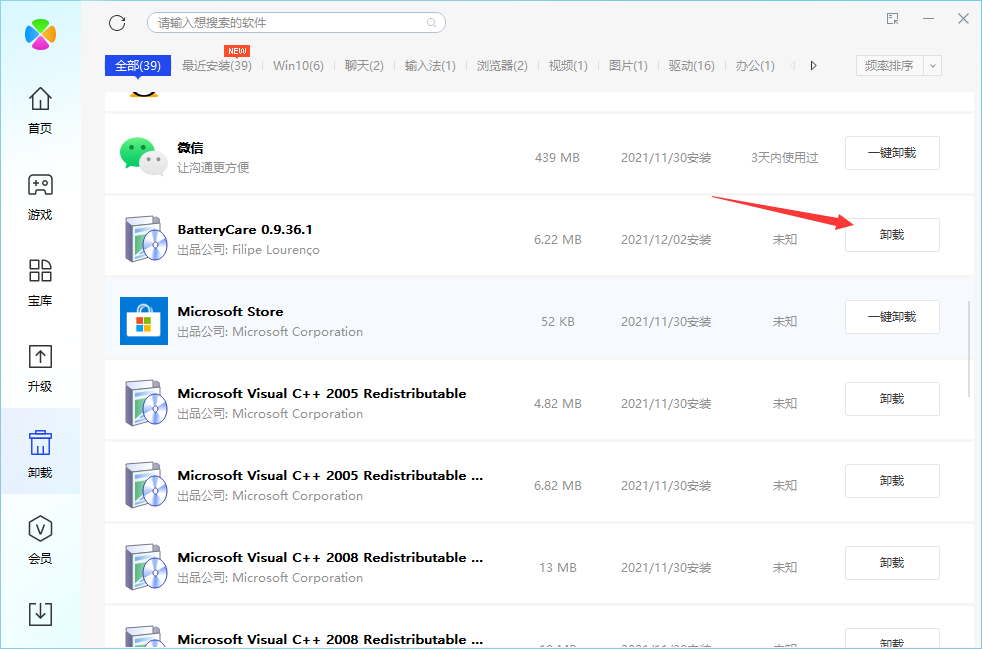The height and width of the screenshot is (649, 982).
Task: Click the mini-mode window icon
Action: click(x=893, y=19)
